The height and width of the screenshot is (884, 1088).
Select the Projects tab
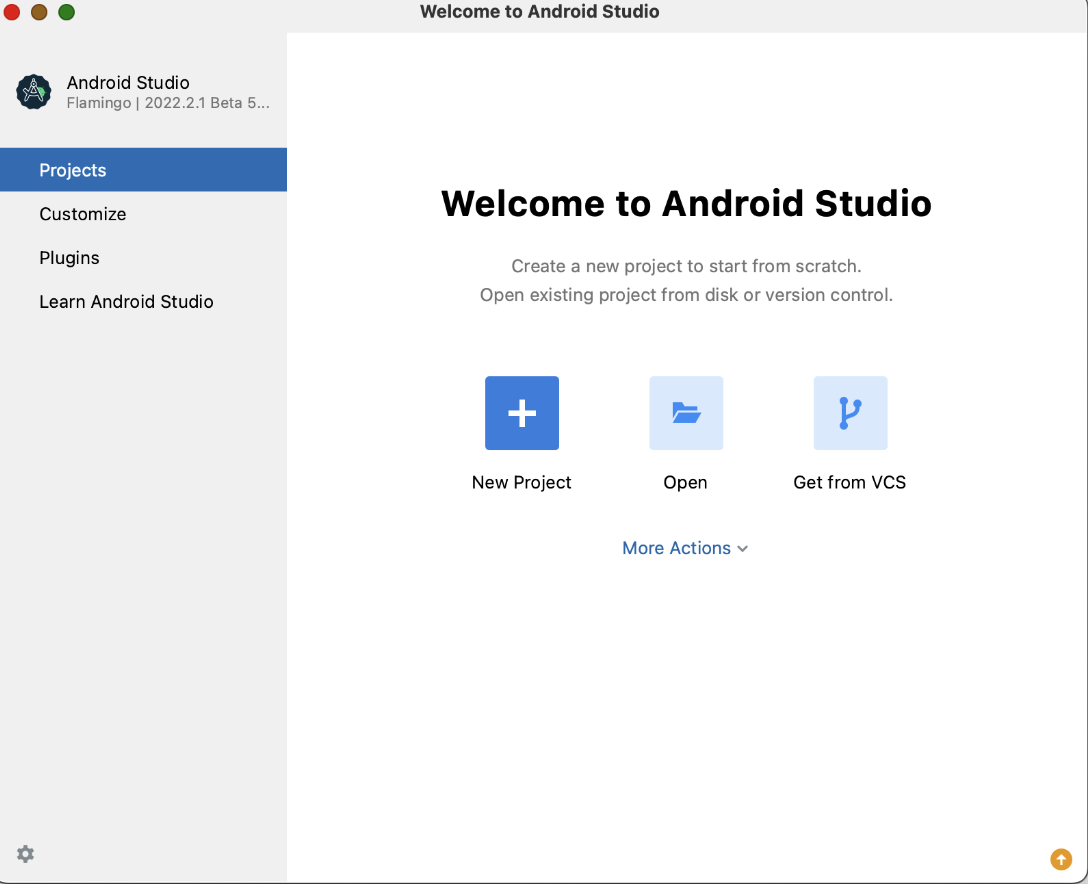pos(144,170)
